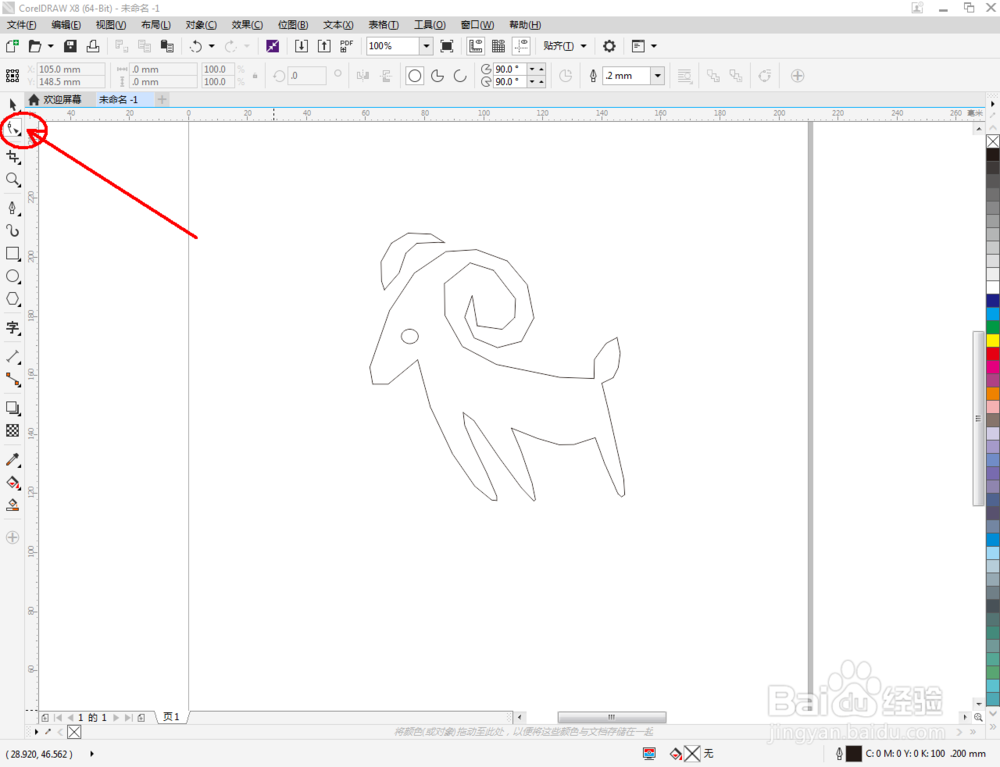
Task: Select the Rectangle tool
Action: click(x=13, y=254)
